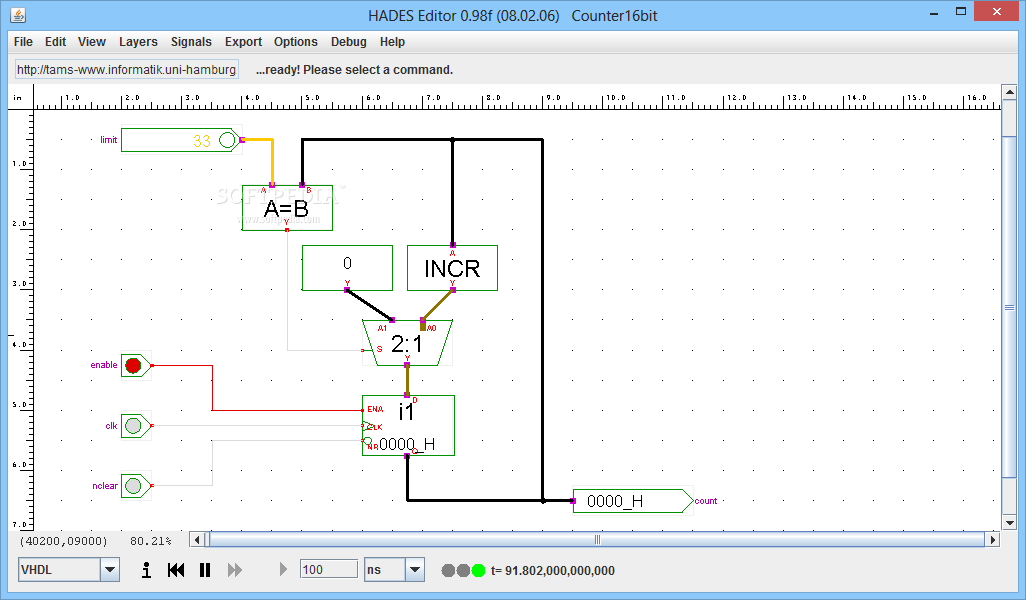Click the simulation interval field showing 100

[328, 570]
